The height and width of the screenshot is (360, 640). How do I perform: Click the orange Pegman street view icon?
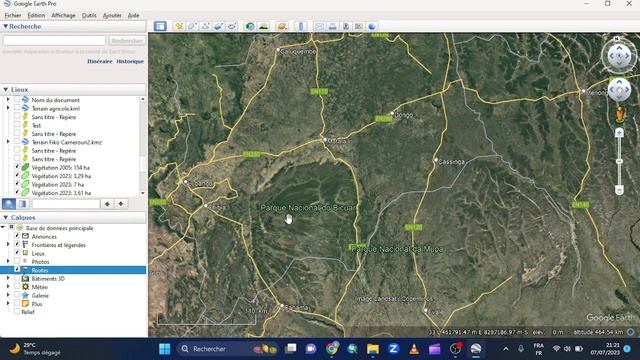[620, 115]
